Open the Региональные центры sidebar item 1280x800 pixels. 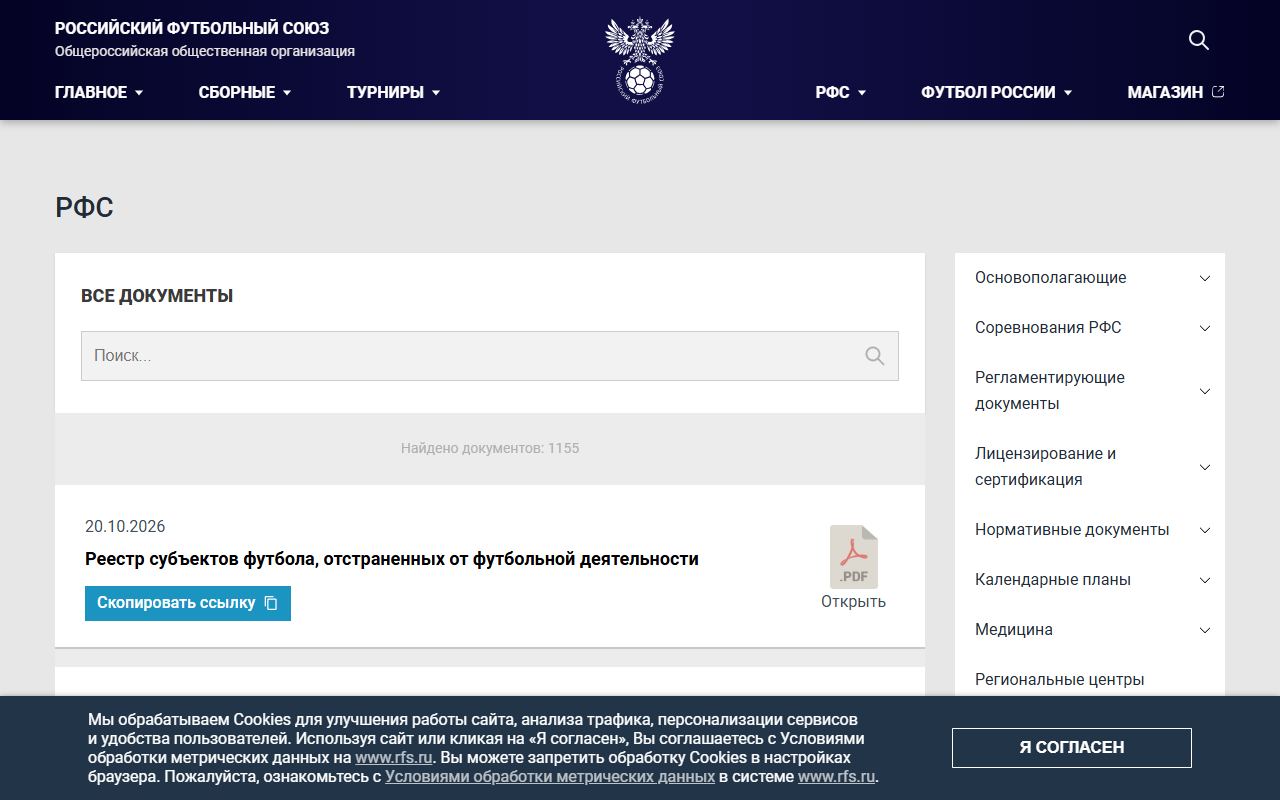(x=1060, y=680)
